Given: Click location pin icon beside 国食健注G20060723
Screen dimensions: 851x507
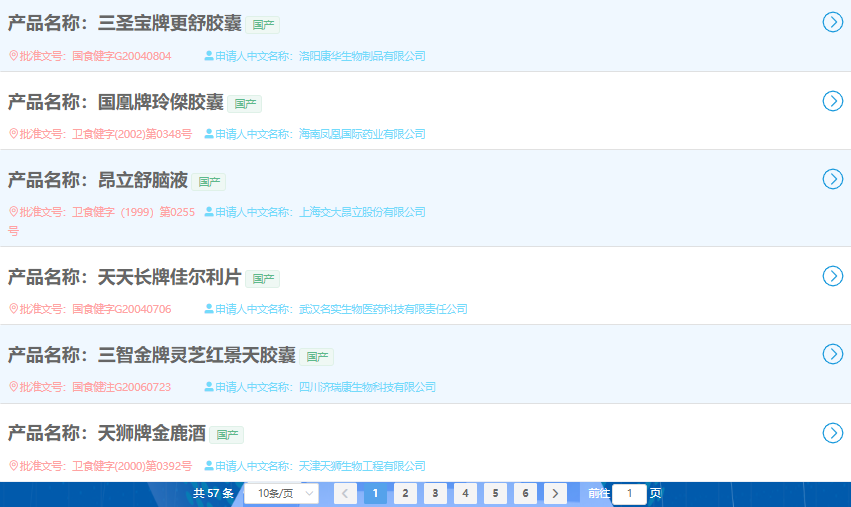Looking at the screenshot, I should [x=14, y=386].
